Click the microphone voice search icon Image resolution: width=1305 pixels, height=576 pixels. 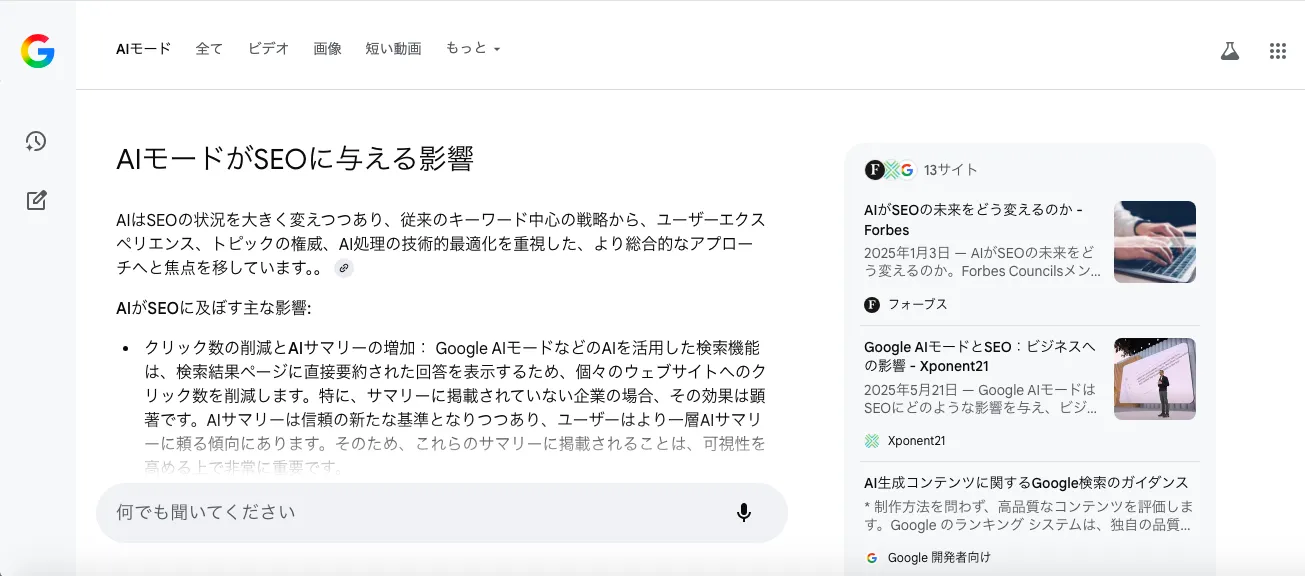[x=744, y=512]
